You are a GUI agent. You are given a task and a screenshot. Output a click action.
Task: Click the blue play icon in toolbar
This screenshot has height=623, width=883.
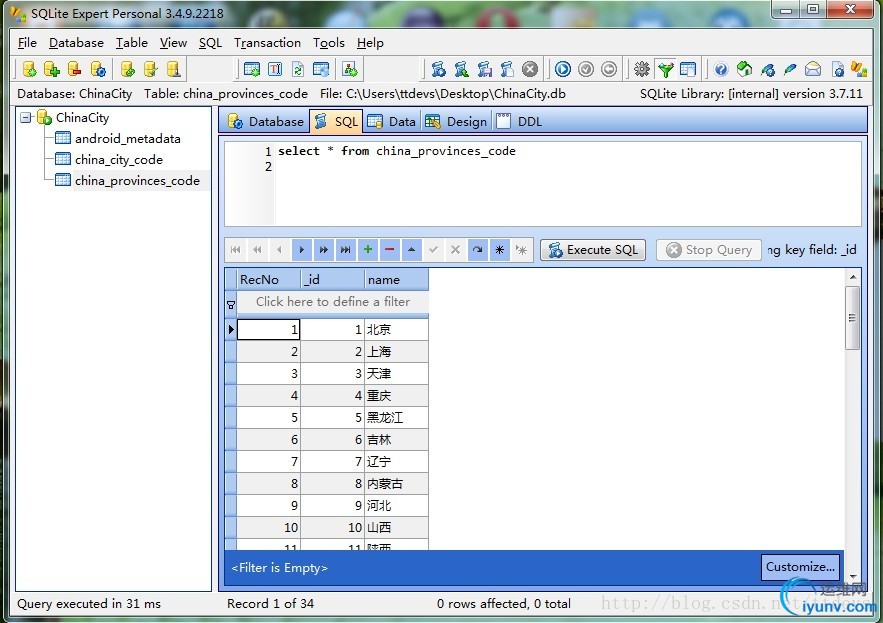[563, 69]
